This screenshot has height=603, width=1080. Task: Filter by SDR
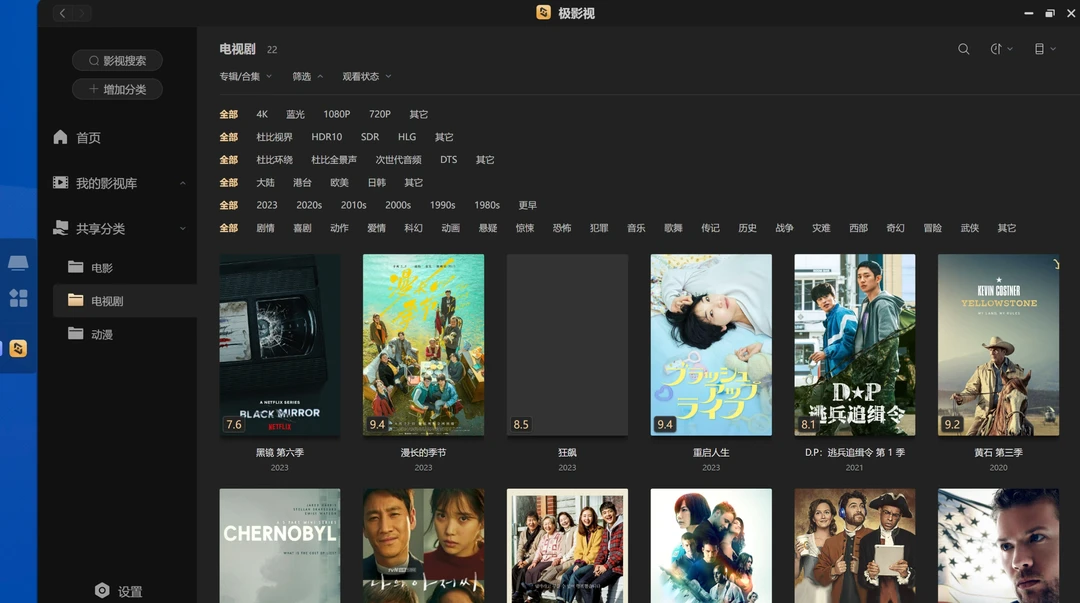370,137
